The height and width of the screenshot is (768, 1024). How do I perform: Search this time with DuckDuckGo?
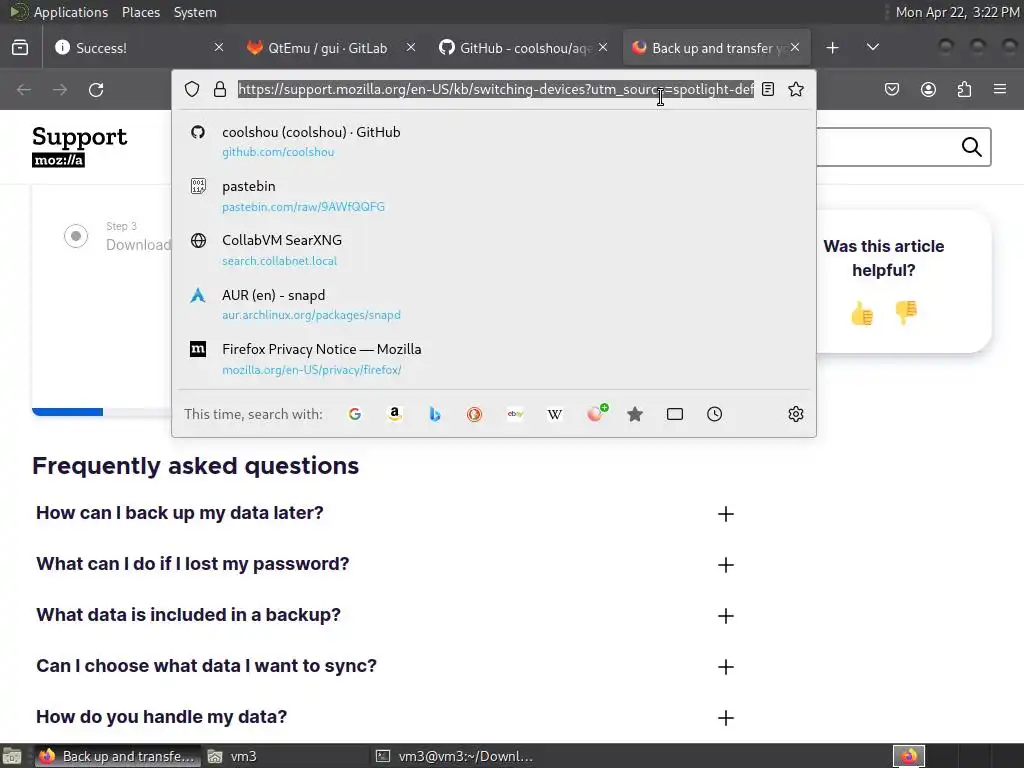tap(474, 414)
